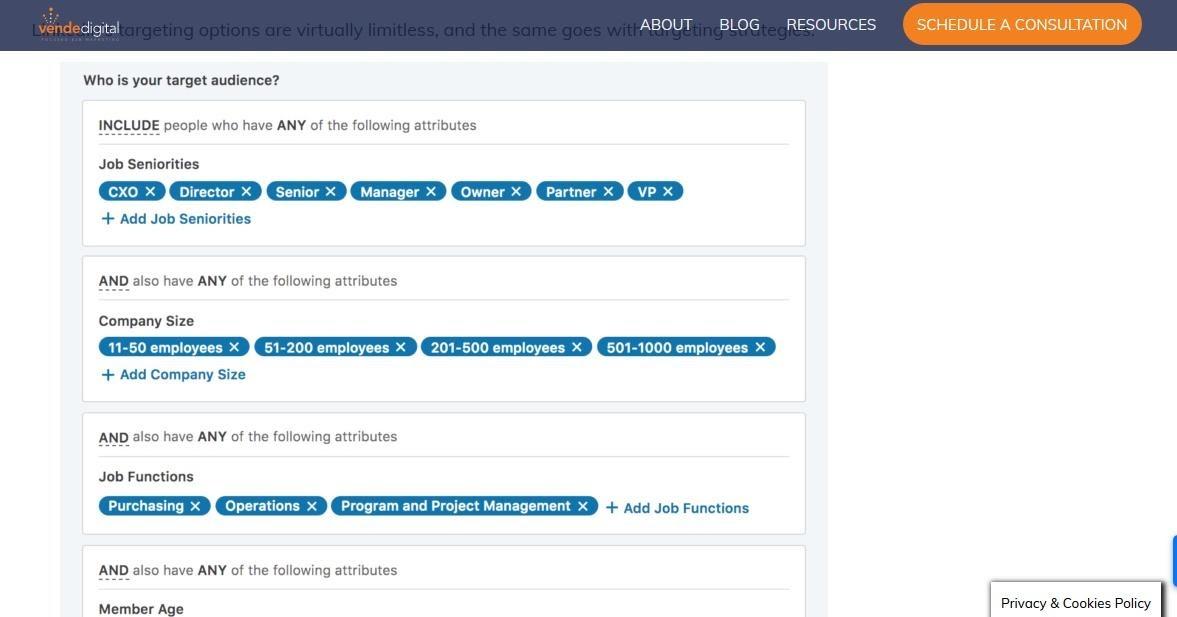Remove the CXO seniority tag
The height and width of the screenshot is (617, 1177).
[150, 191]
